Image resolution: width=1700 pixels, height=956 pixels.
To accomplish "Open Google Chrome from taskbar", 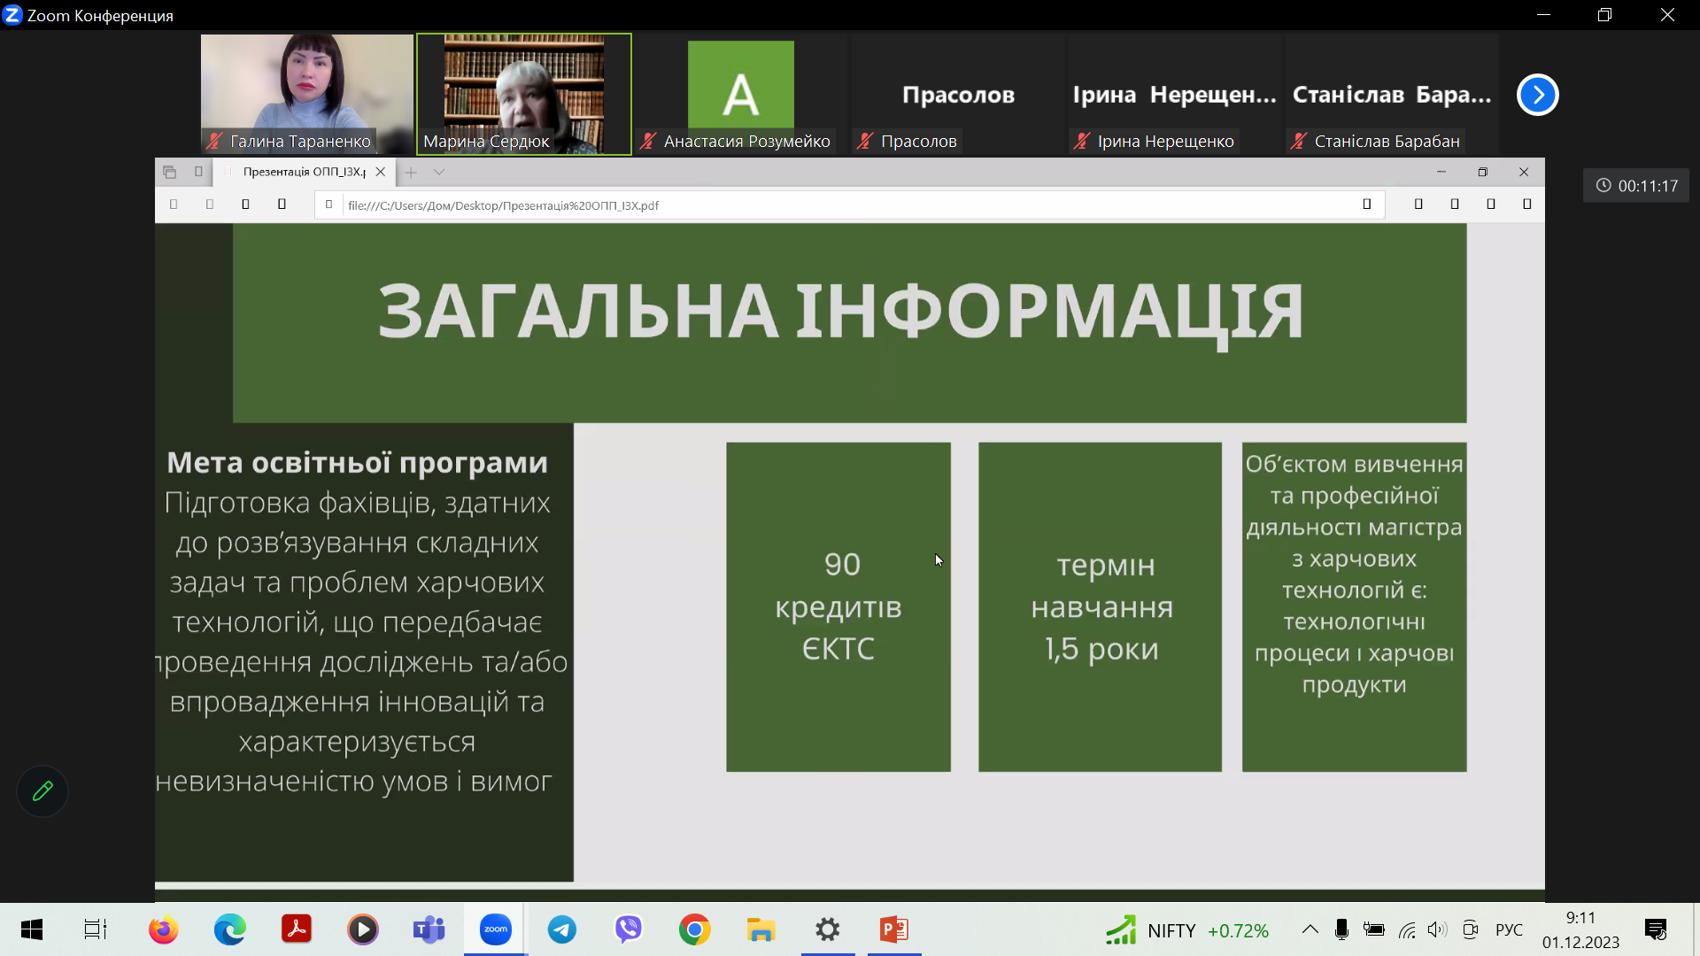I will (695, 930).
